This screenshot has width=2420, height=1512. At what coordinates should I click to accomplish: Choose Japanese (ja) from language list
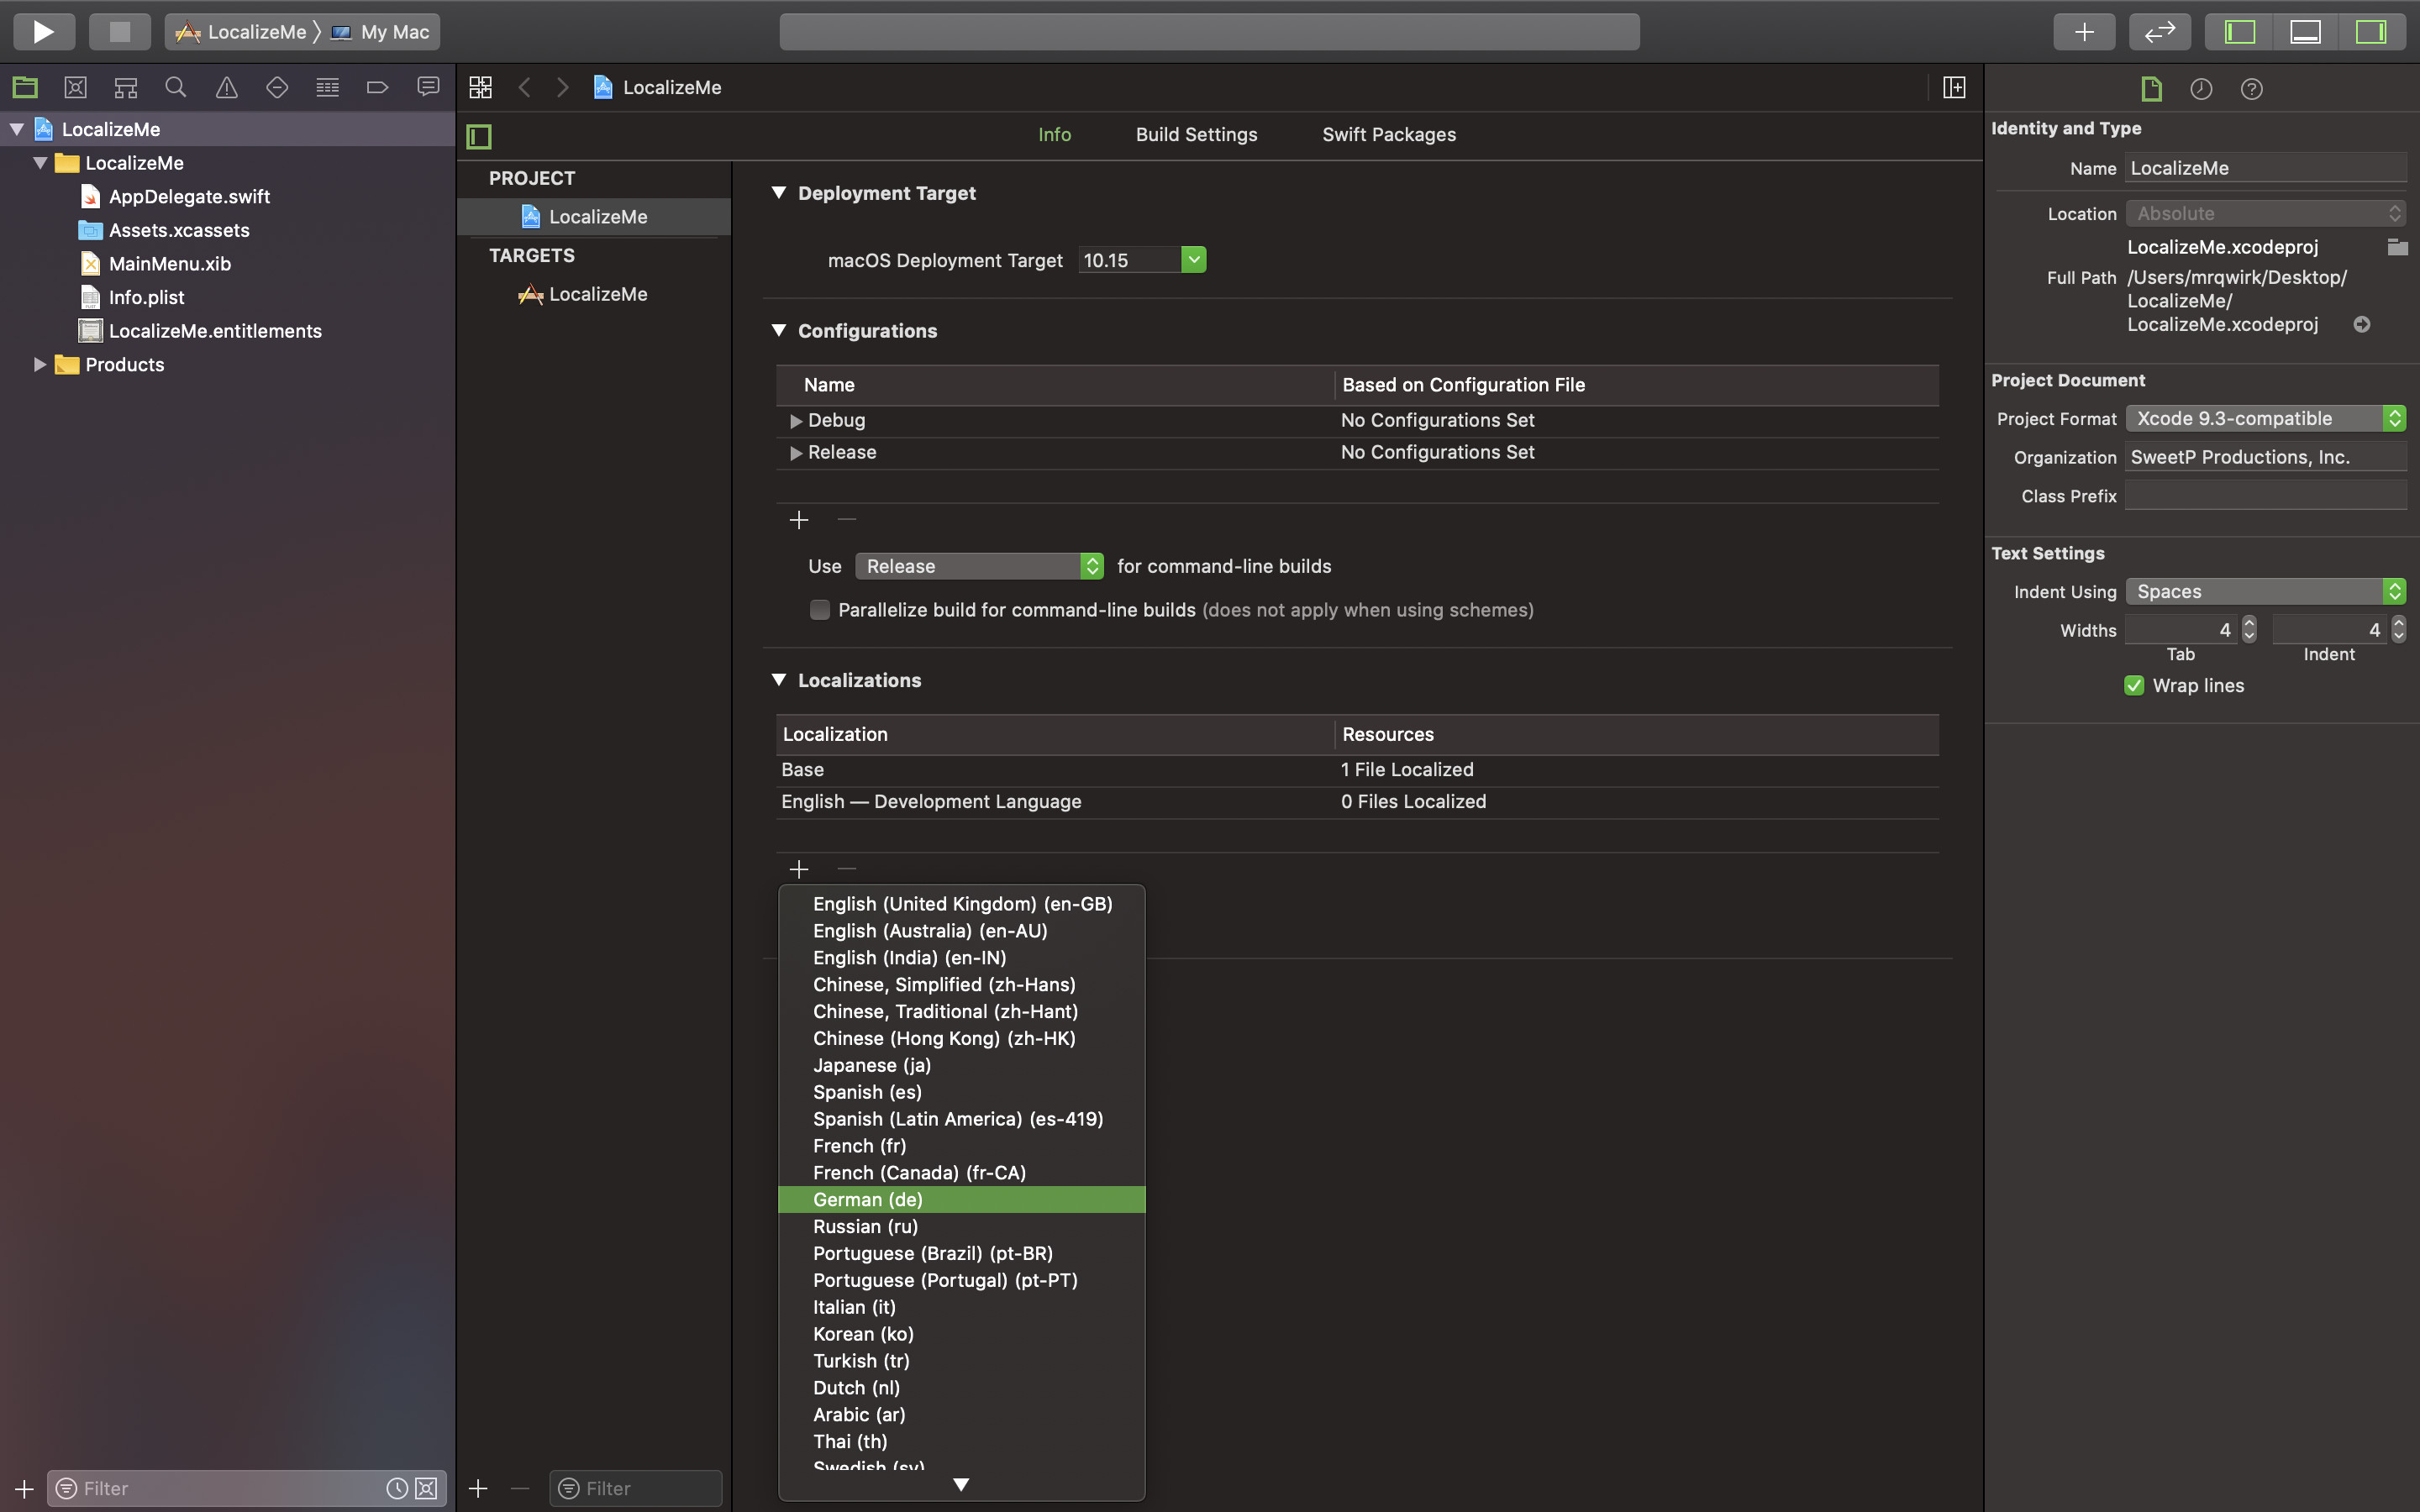[961, 1065]
